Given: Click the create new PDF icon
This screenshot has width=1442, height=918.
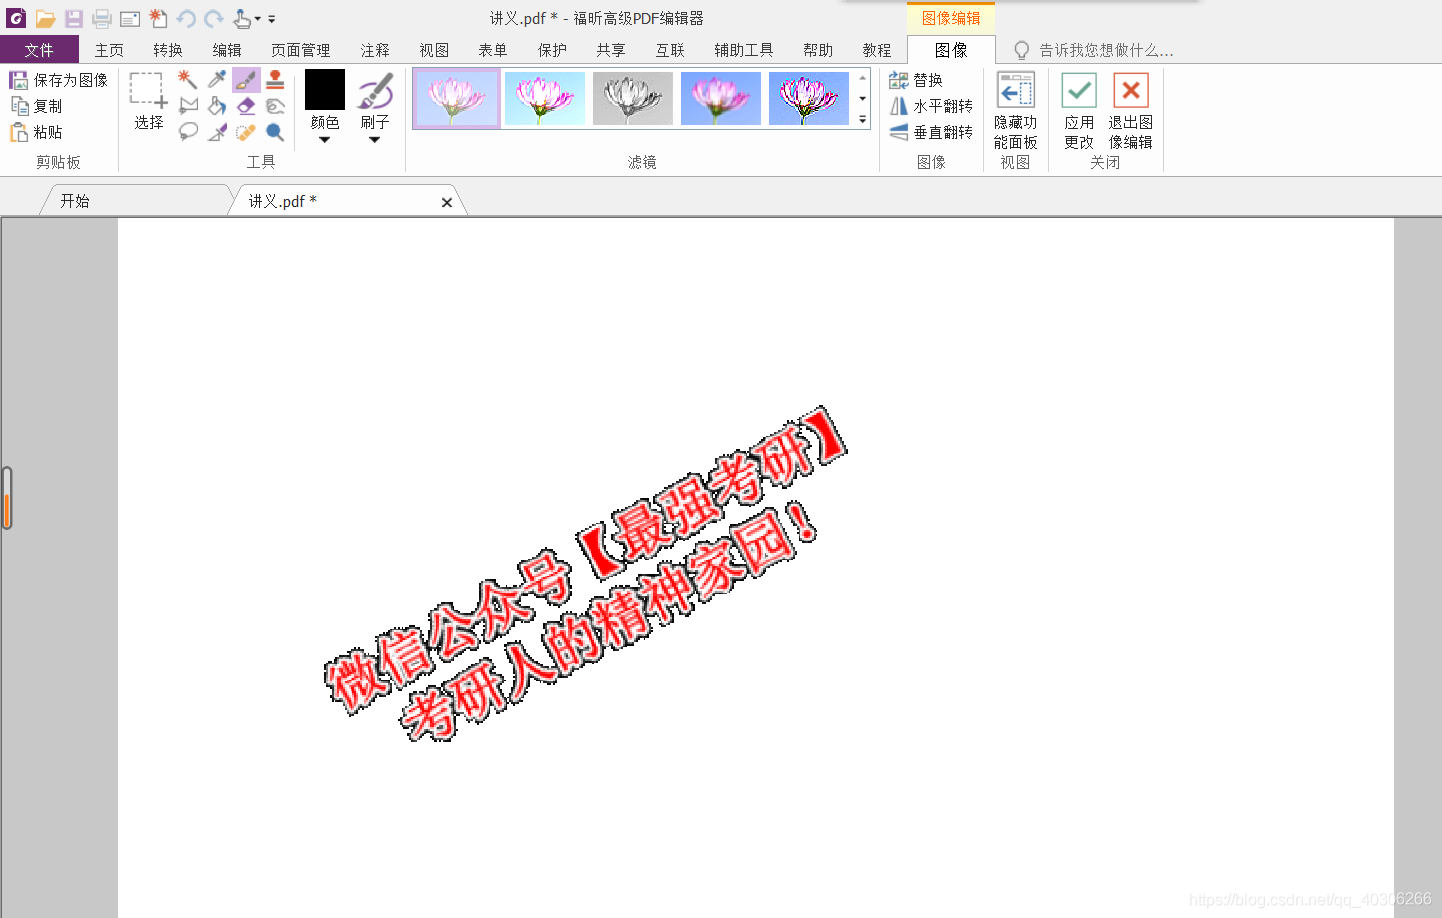Looking at the screenshot, I should [x=158, y=18].
